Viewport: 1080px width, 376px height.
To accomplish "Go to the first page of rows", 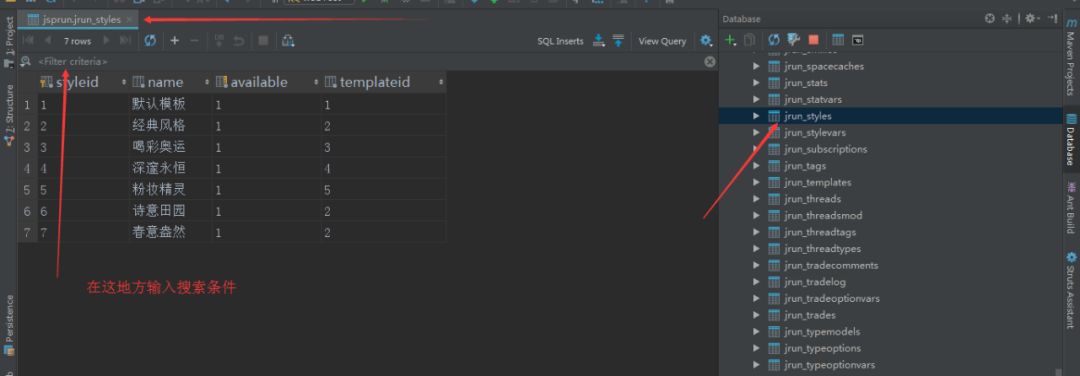I will tap(28, 41).
